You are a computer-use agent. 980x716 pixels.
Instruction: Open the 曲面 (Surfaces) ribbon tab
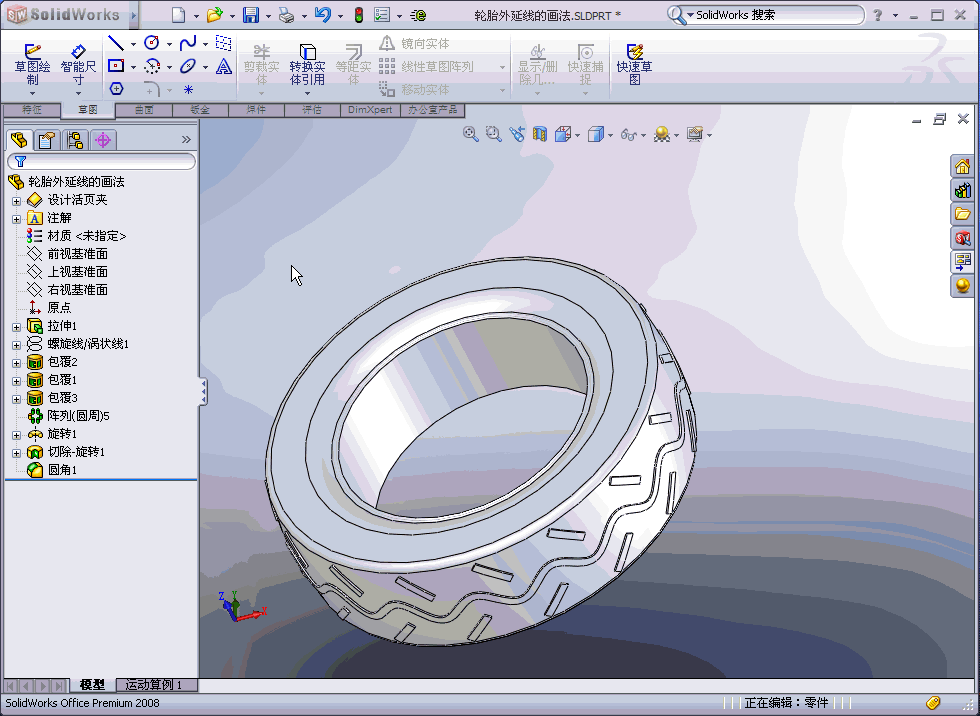144,110
